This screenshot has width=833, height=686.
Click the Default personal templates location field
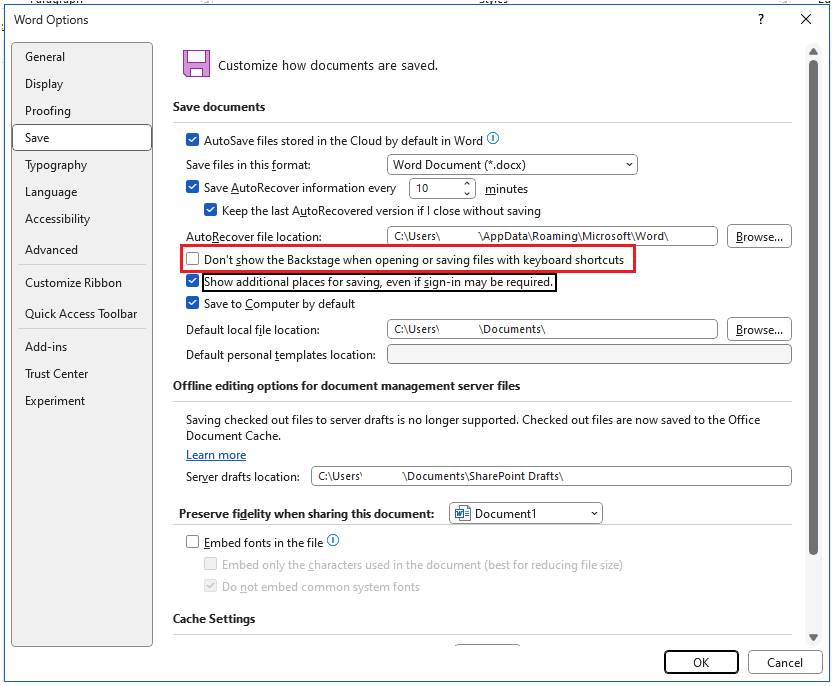point(589,354)
